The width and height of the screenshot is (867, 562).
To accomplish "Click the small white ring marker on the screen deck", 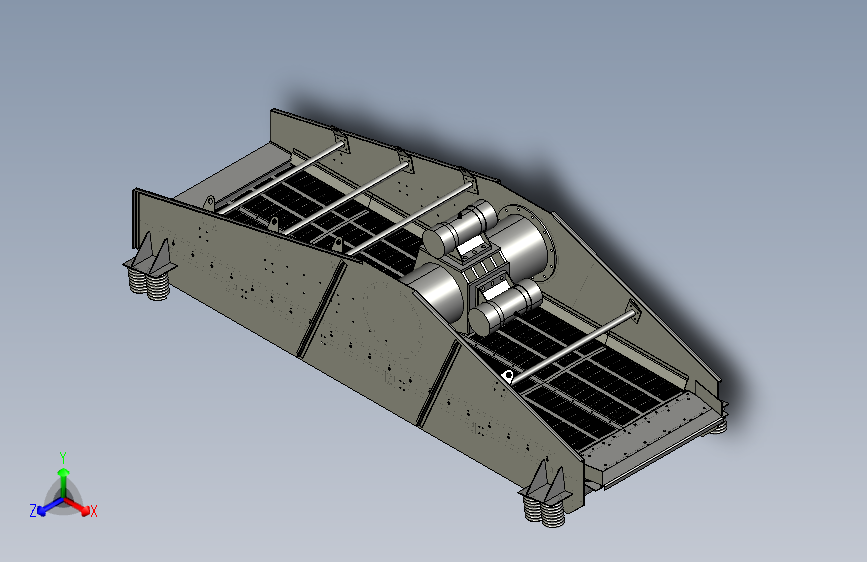I will coord(508,376).
